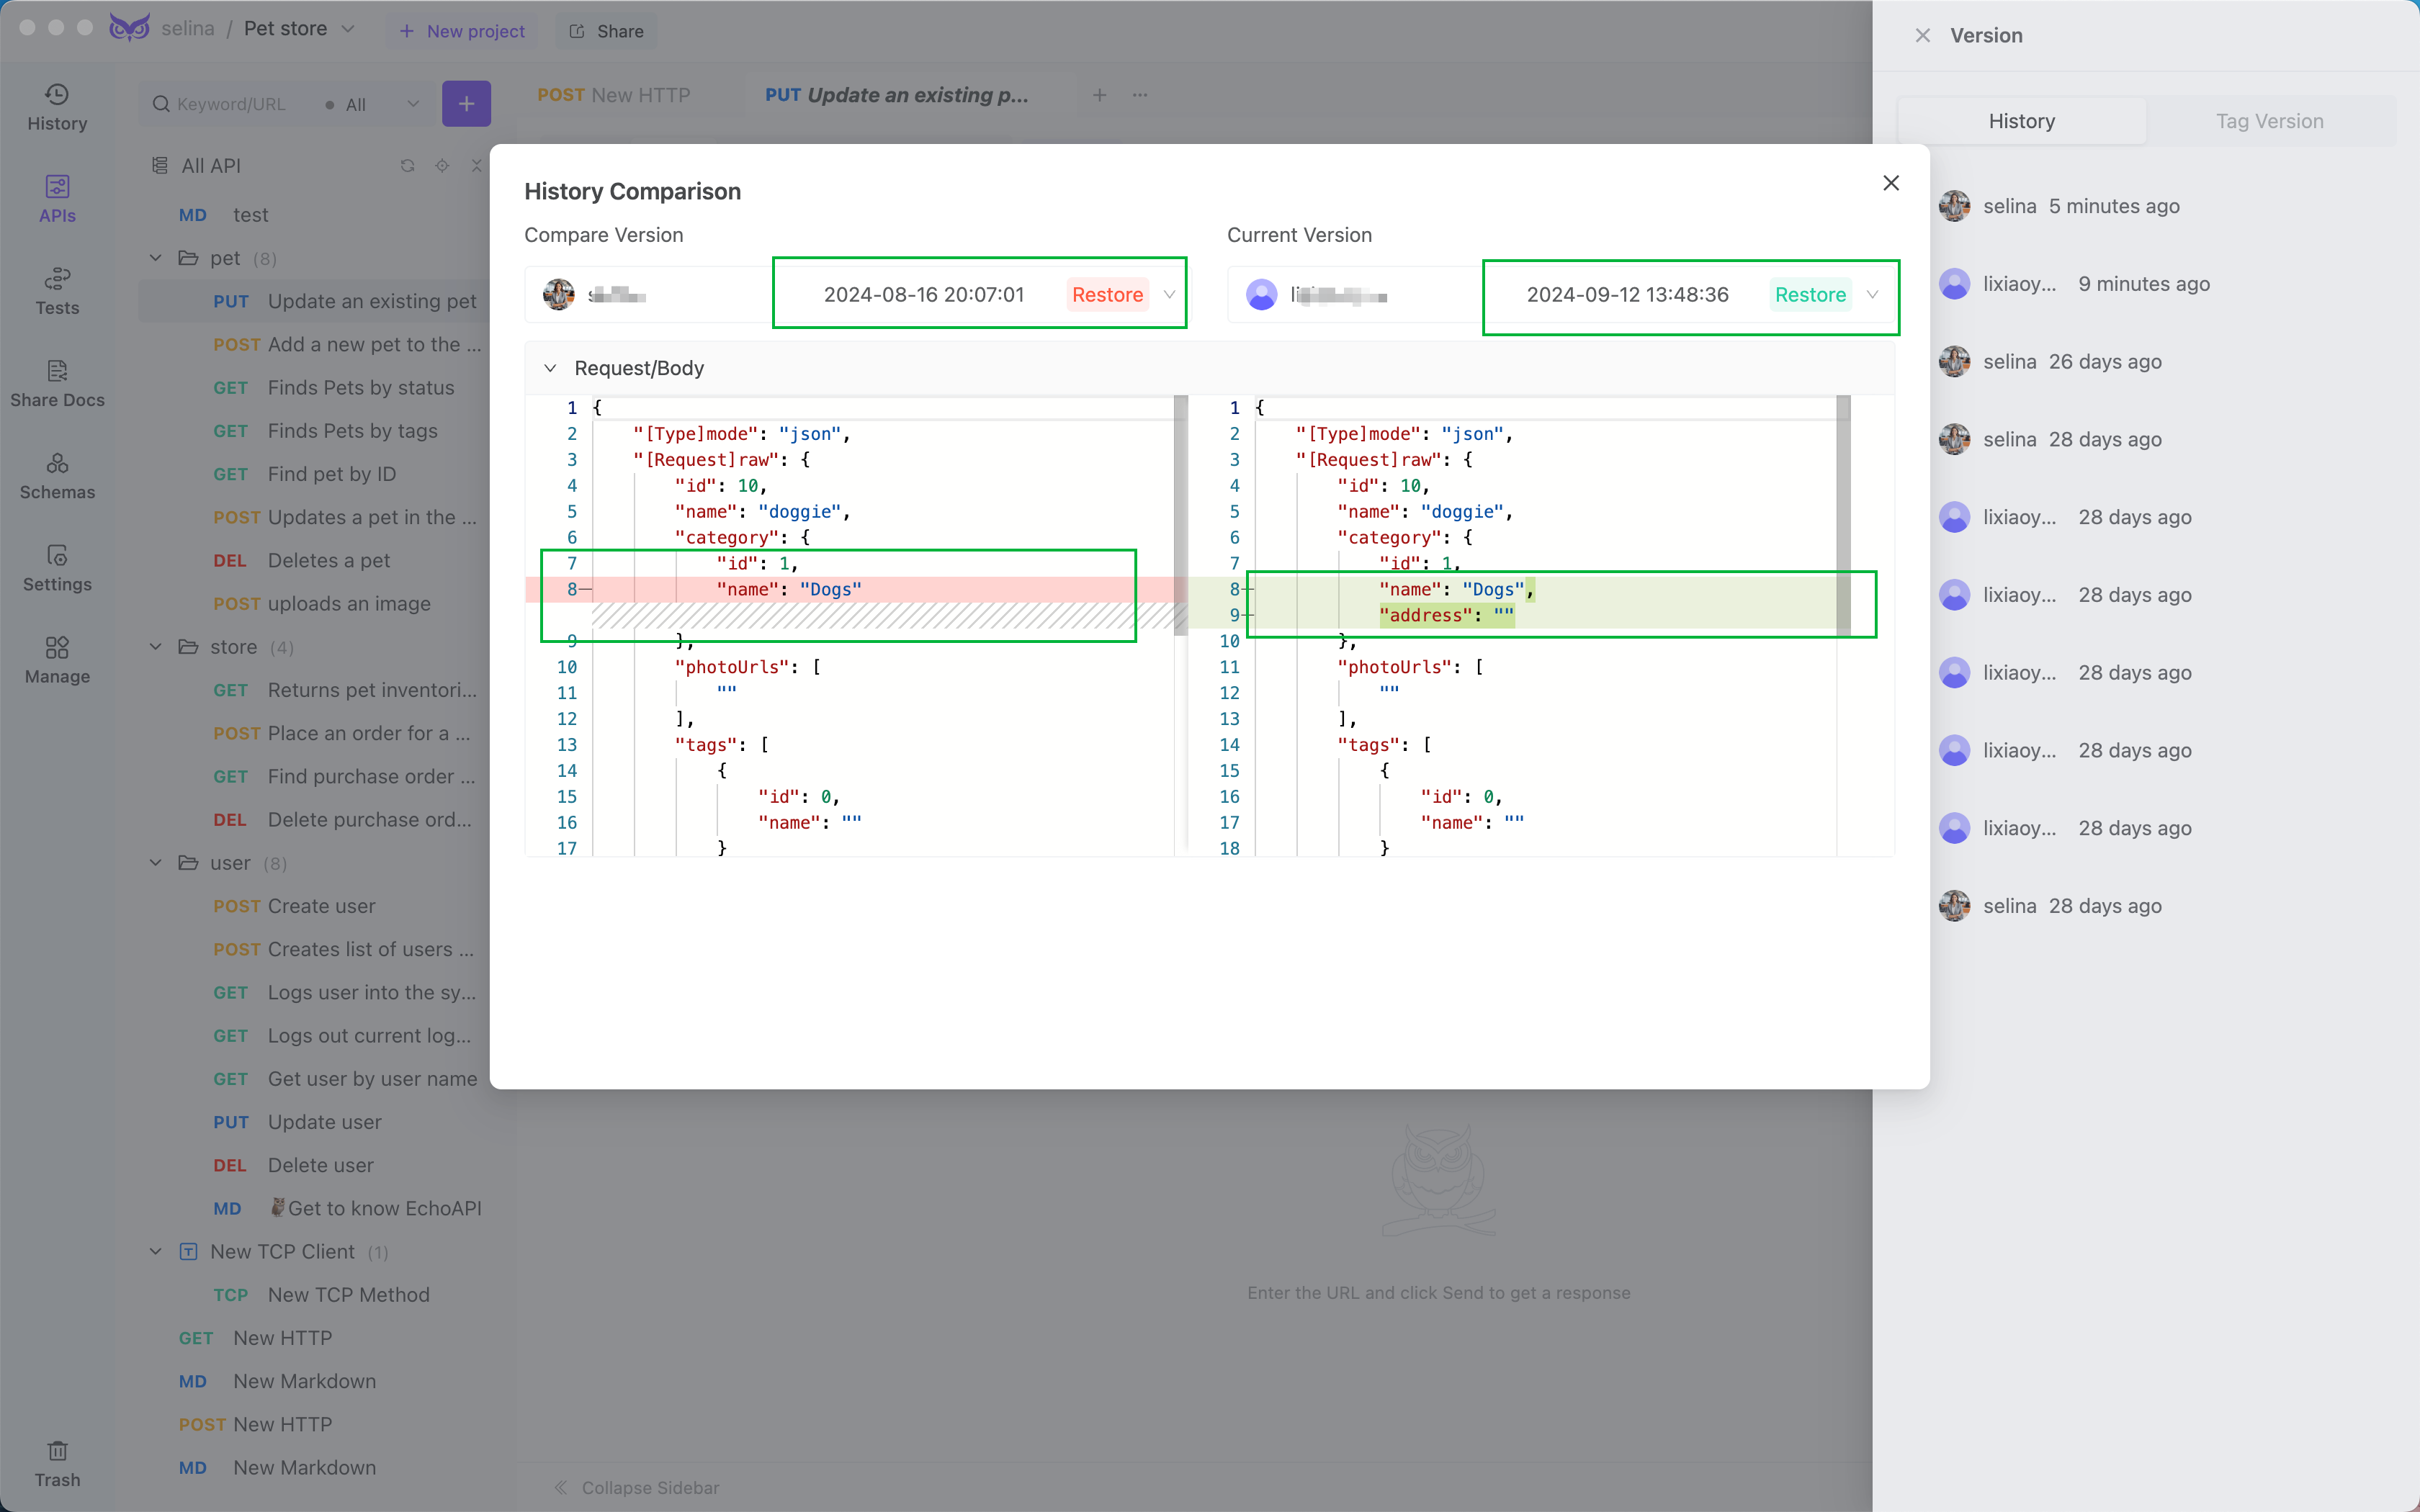This screenshot has height=1512, width=2420.
Task: Click the search magnifier icon
Action: [x=161, y=104]
